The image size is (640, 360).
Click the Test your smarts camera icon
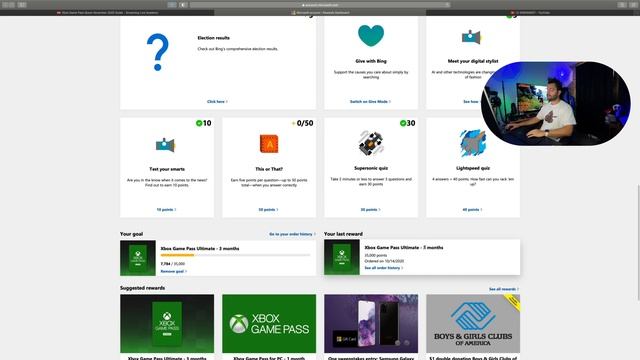165,144
